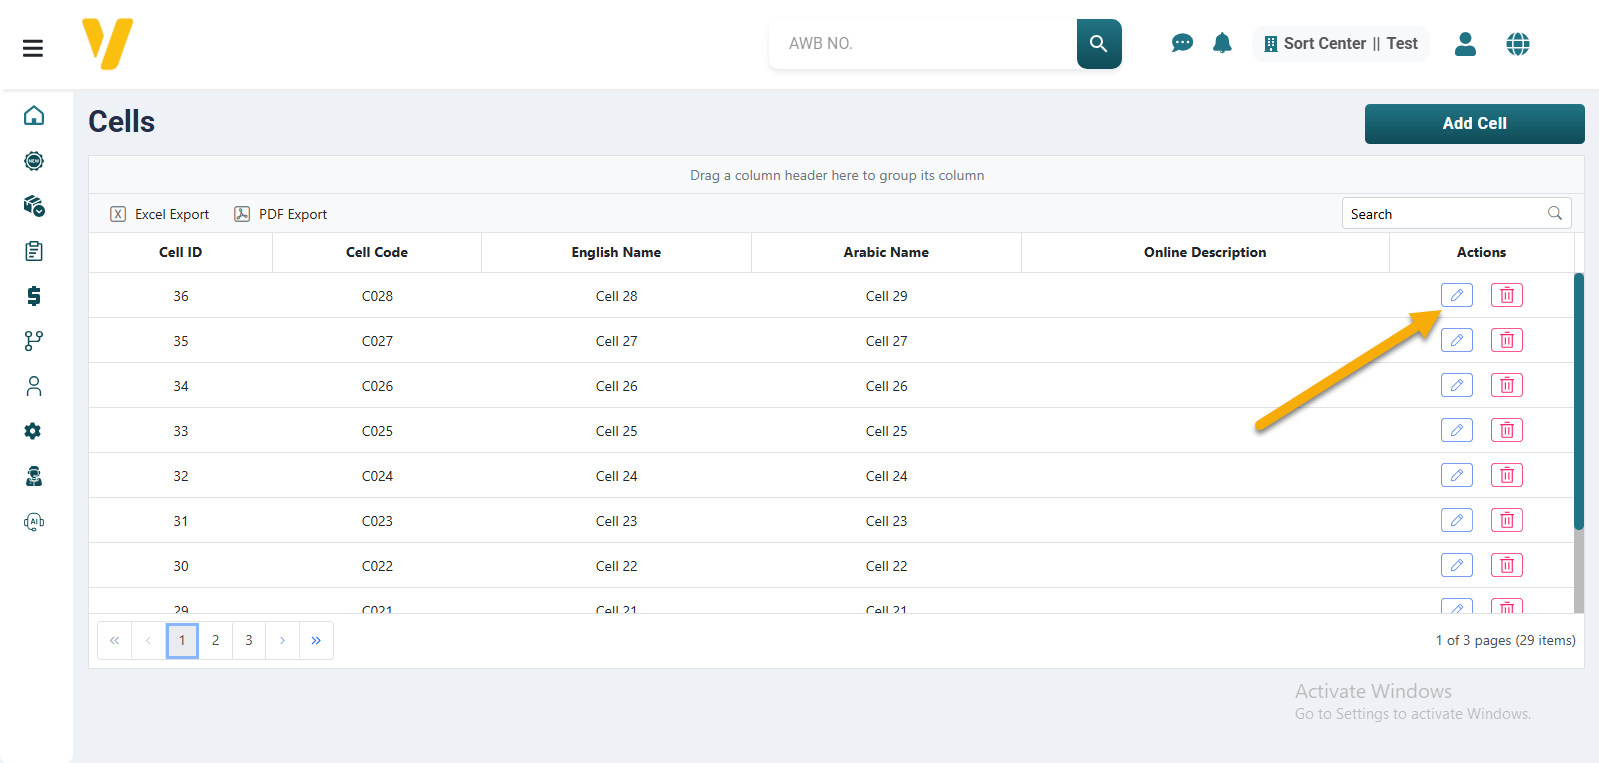Image resolution: width=1599 pixels, height=763 pixels.
Task: Delete the Cell 27 row
Action: tap(1506, 340)
